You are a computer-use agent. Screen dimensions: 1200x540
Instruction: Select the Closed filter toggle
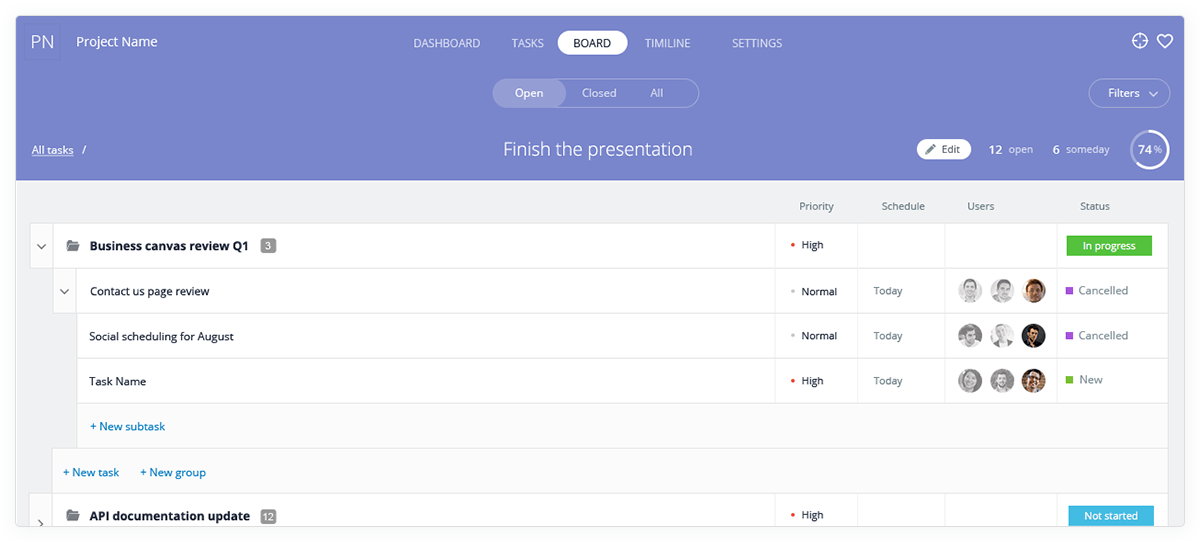[x=599, y=93]
